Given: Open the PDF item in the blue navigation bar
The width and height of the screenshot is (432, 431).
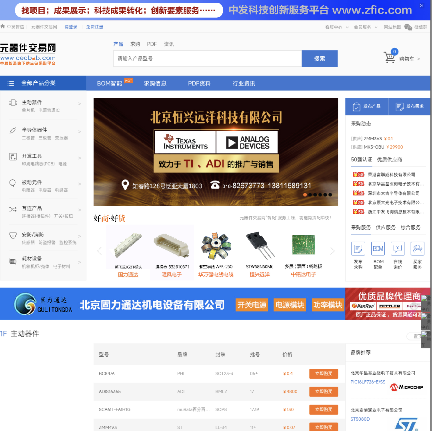Looking at the screenshot, I should (x=199, y=83).
